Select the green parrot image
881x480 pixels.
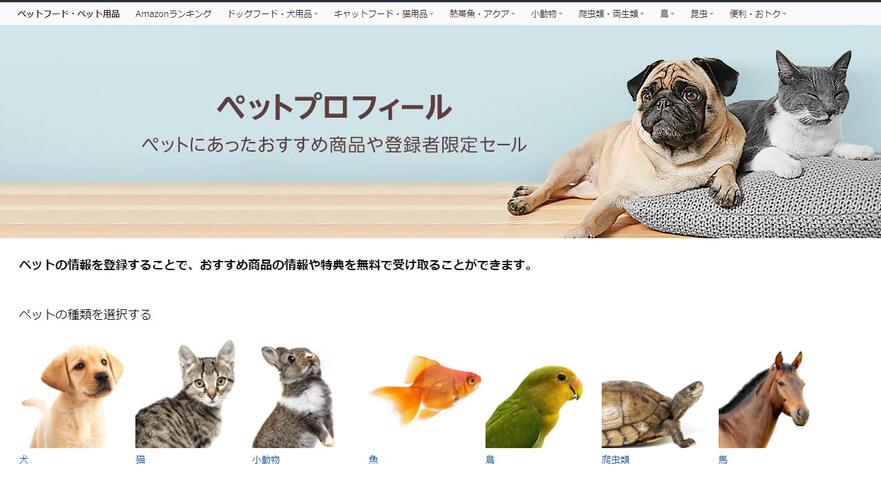click(x=534, y=406)
